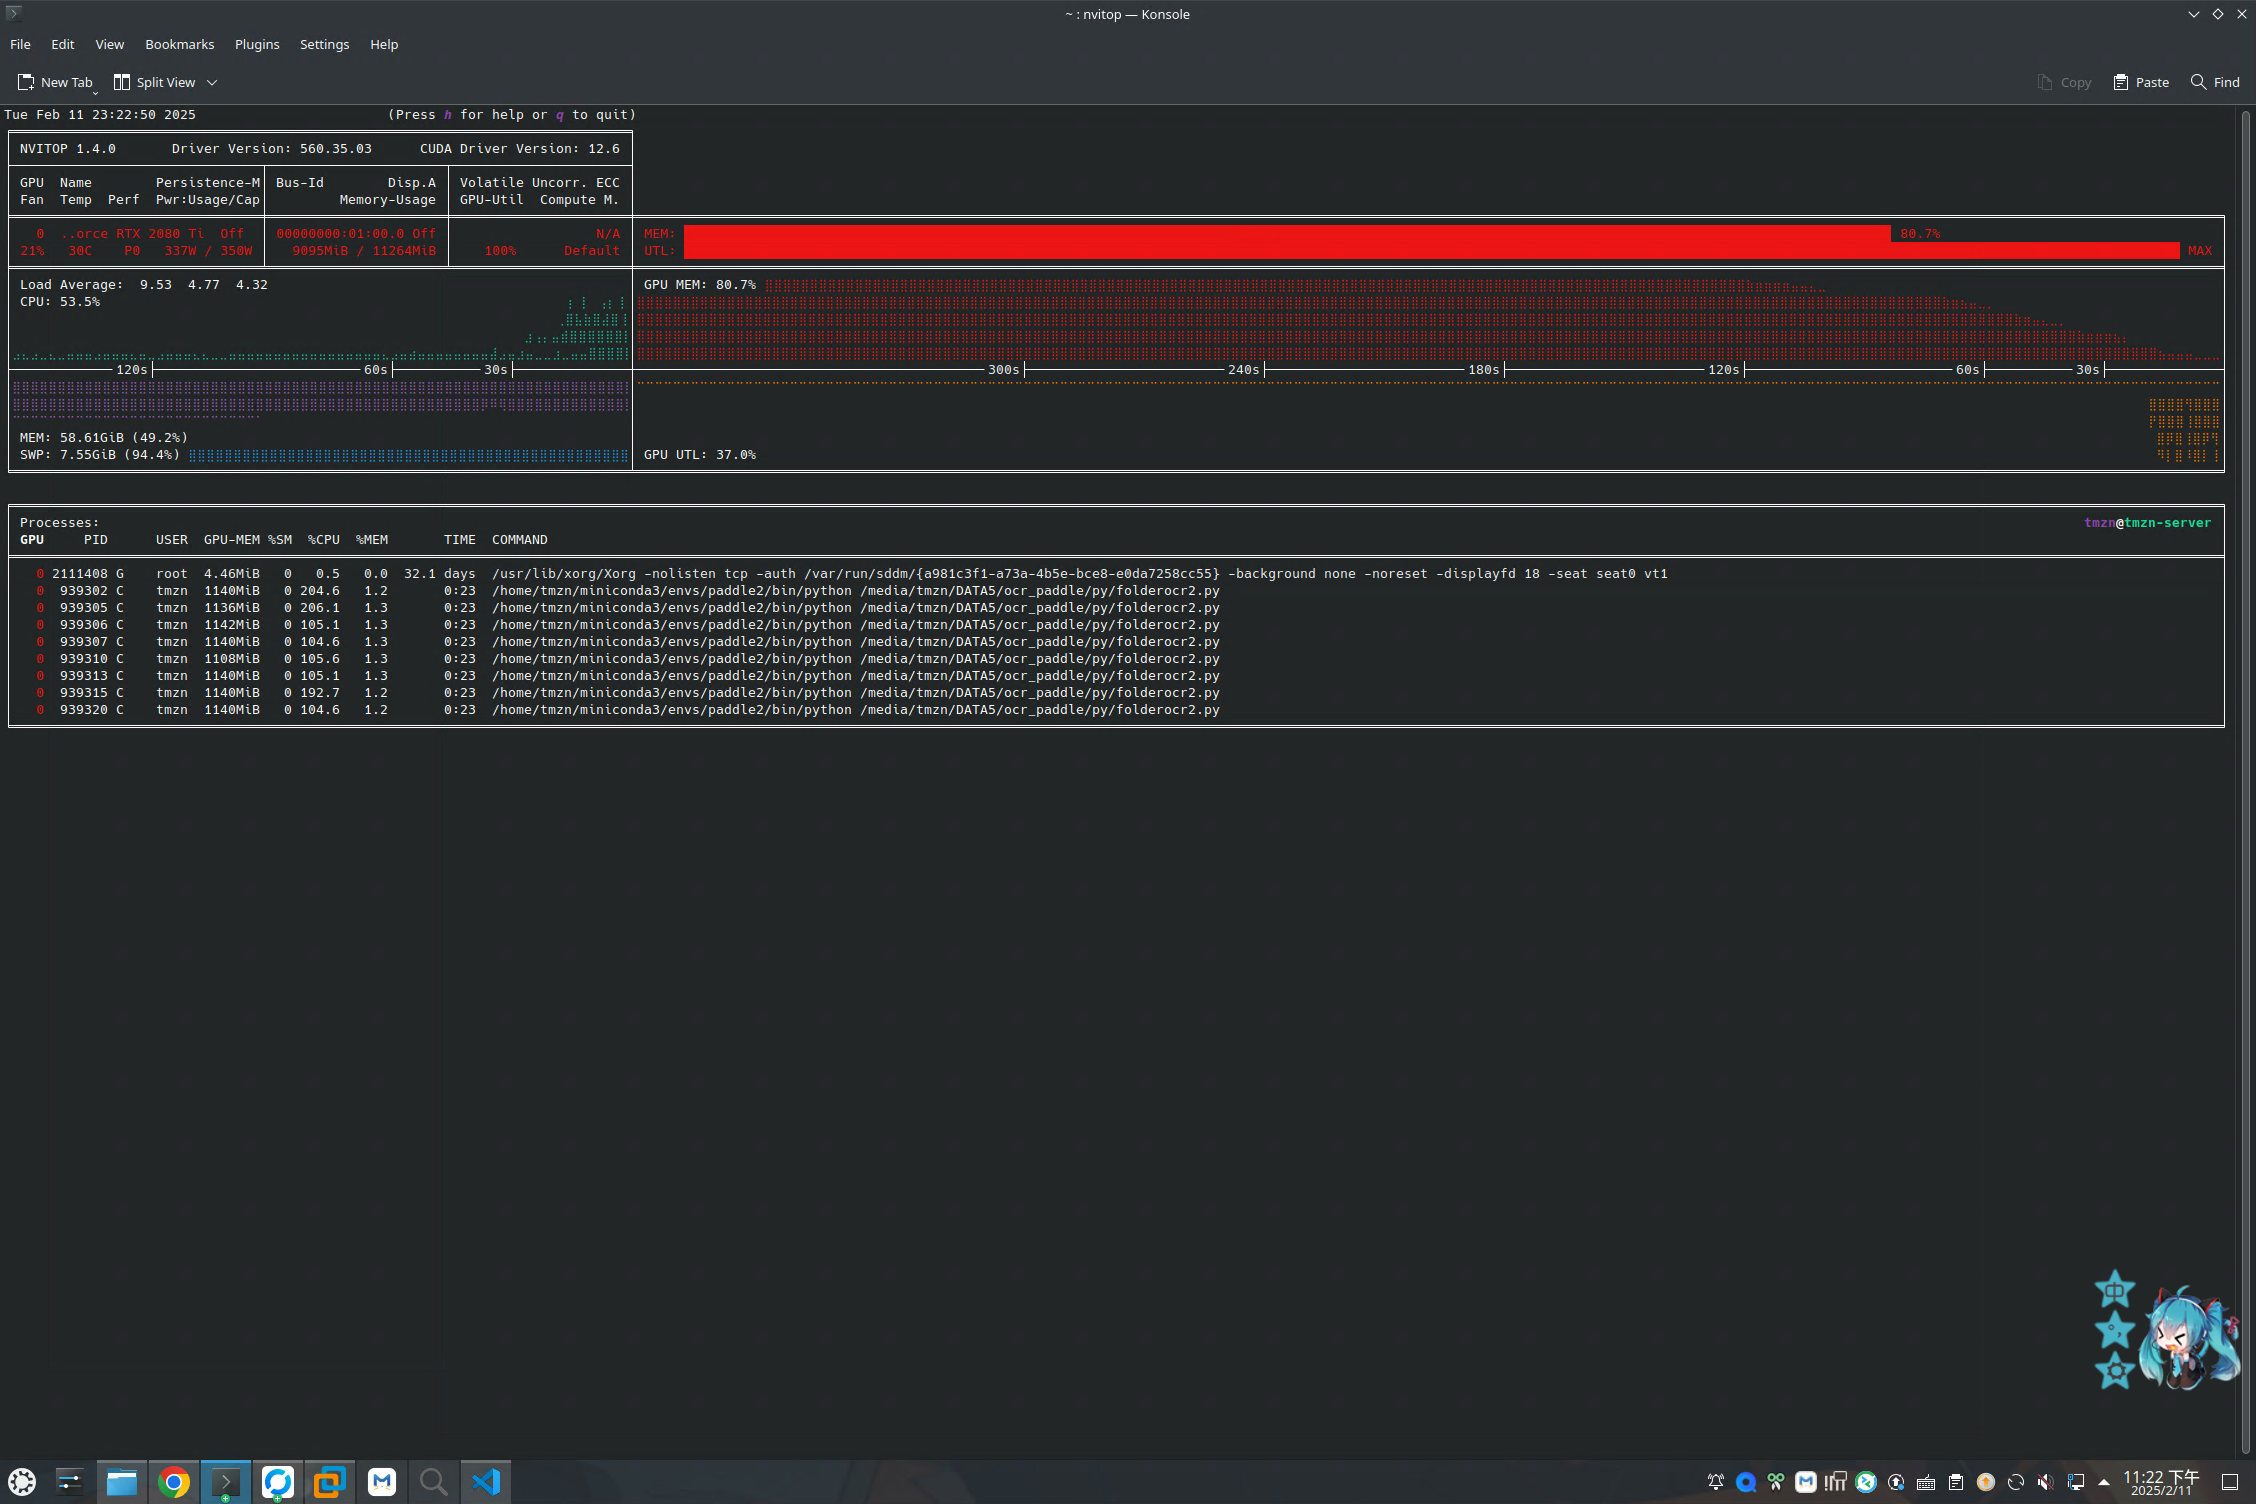Click the Settings menu item
Viewport: 2256px width, 1504px height.
[324, 44]
